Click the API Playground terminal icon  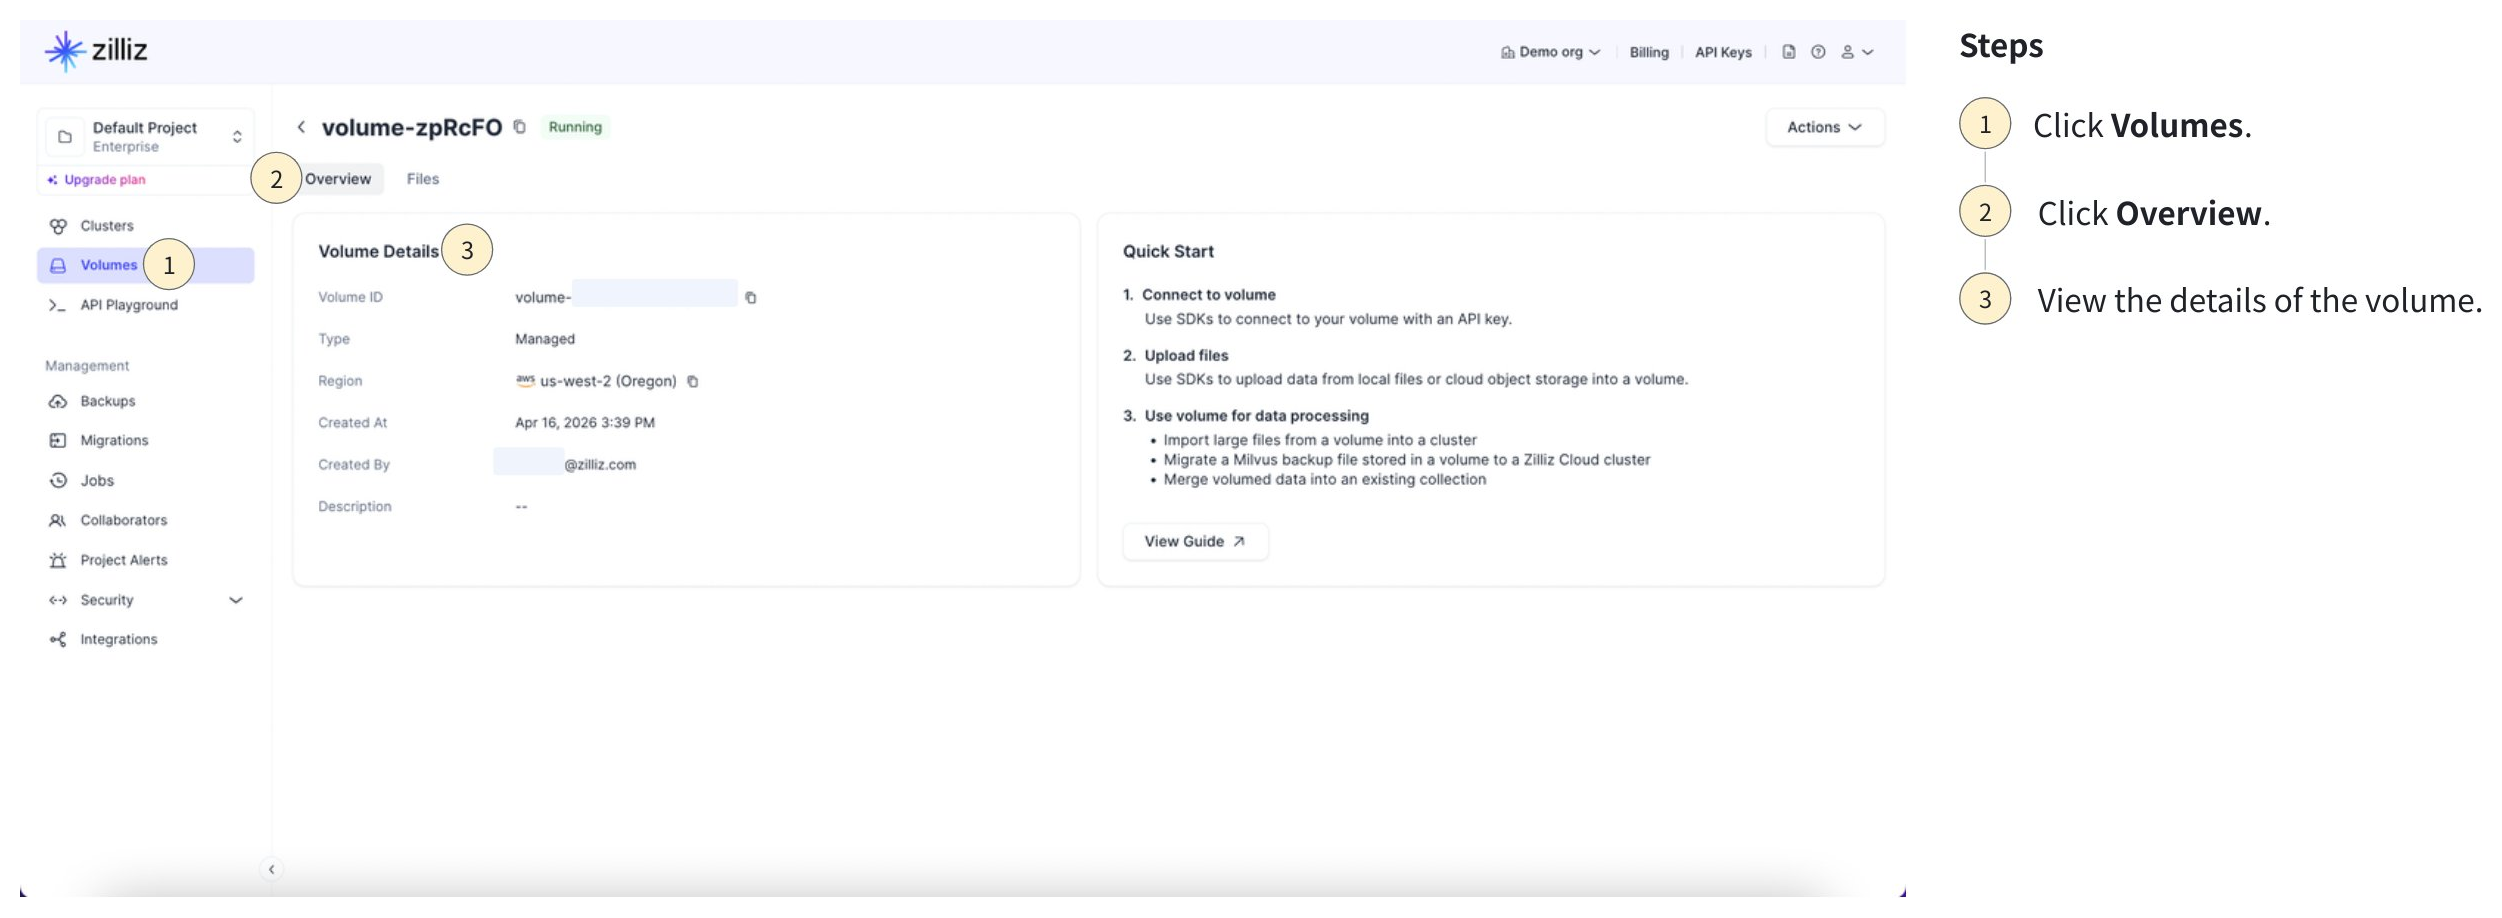pos(57,305)
